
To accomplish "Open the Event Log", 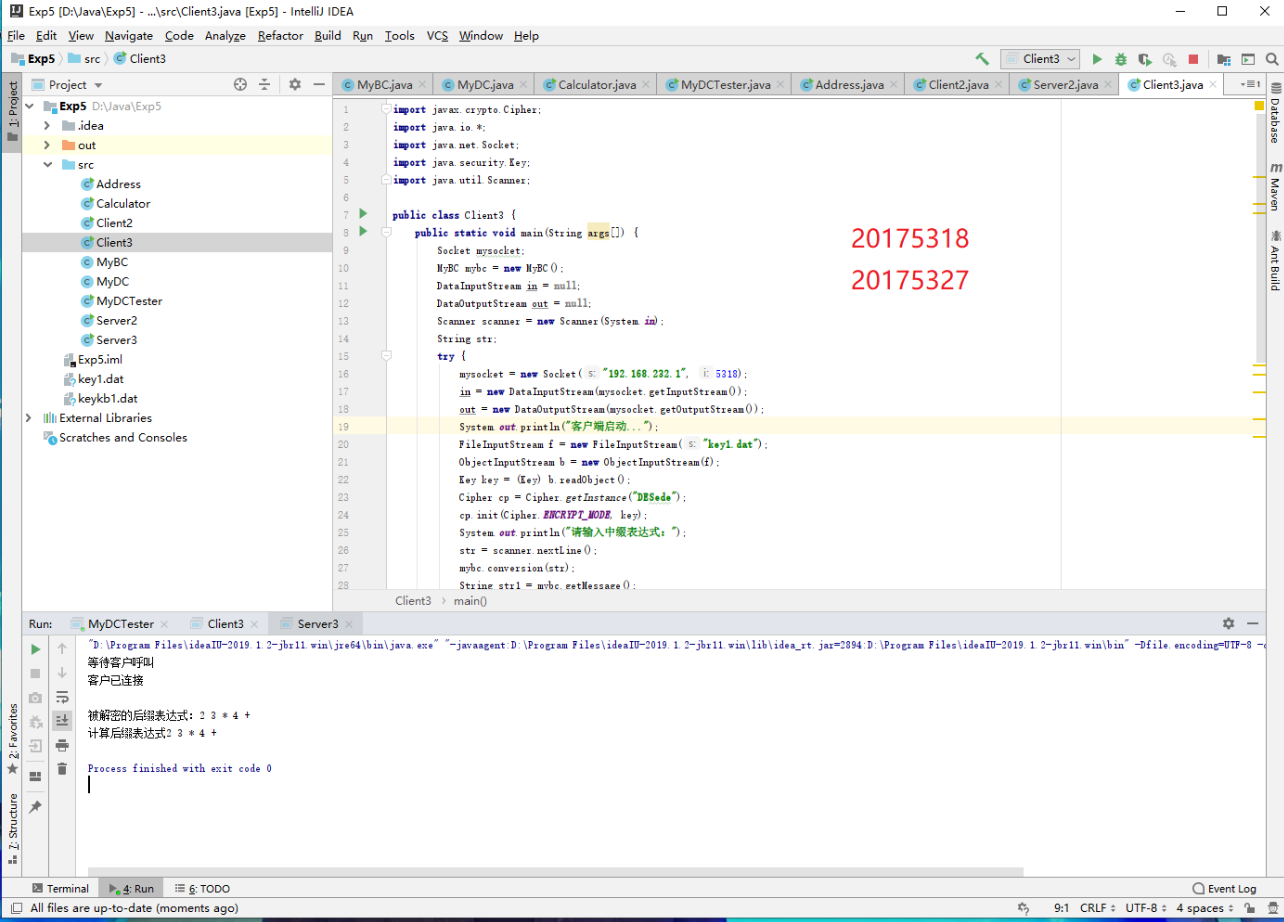I will click(x=1225, y=888).
